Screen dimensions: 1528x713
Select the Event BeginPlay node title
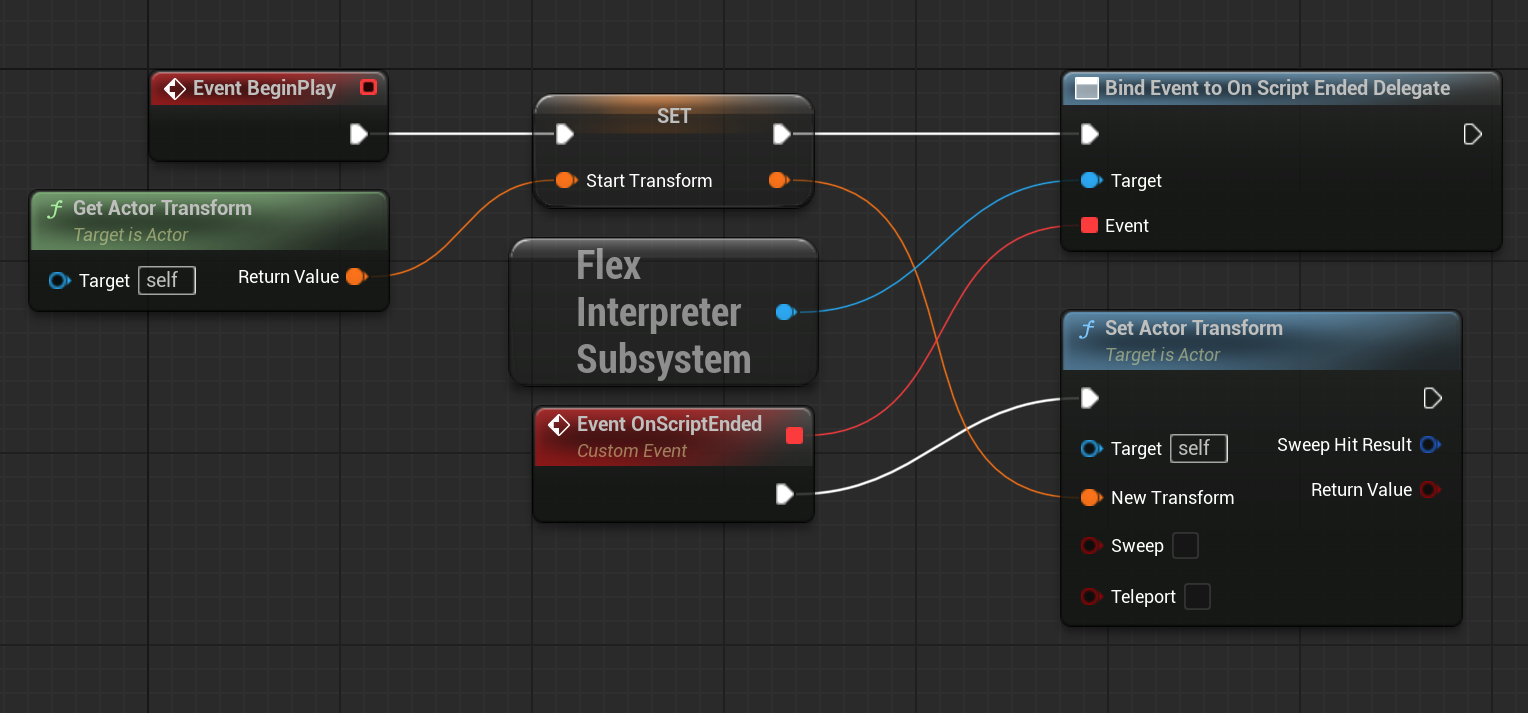point(264,88)
